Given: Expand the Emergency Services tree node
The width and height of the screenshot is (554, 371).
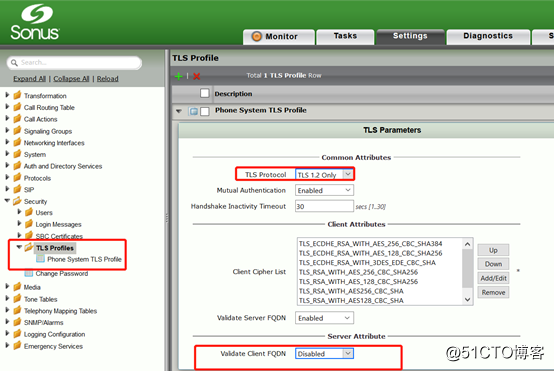Looking at the screenshot, I should [7, 345].
